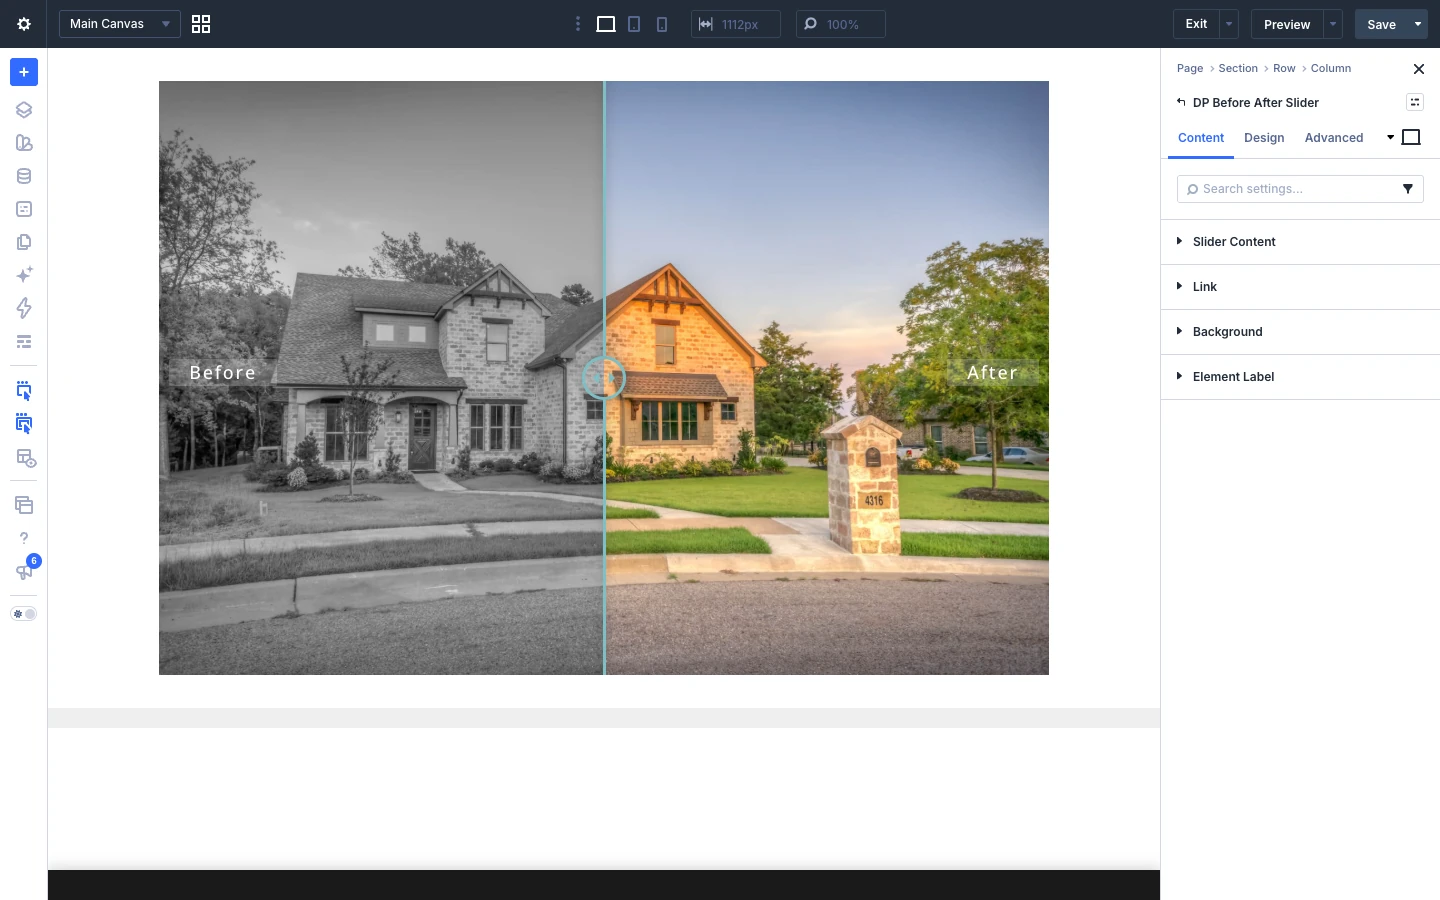The width and height of the screenshot is (1440, 900).
Task: Click the panel layout square icon near tabs
Action: click(x=1411, y=137)
